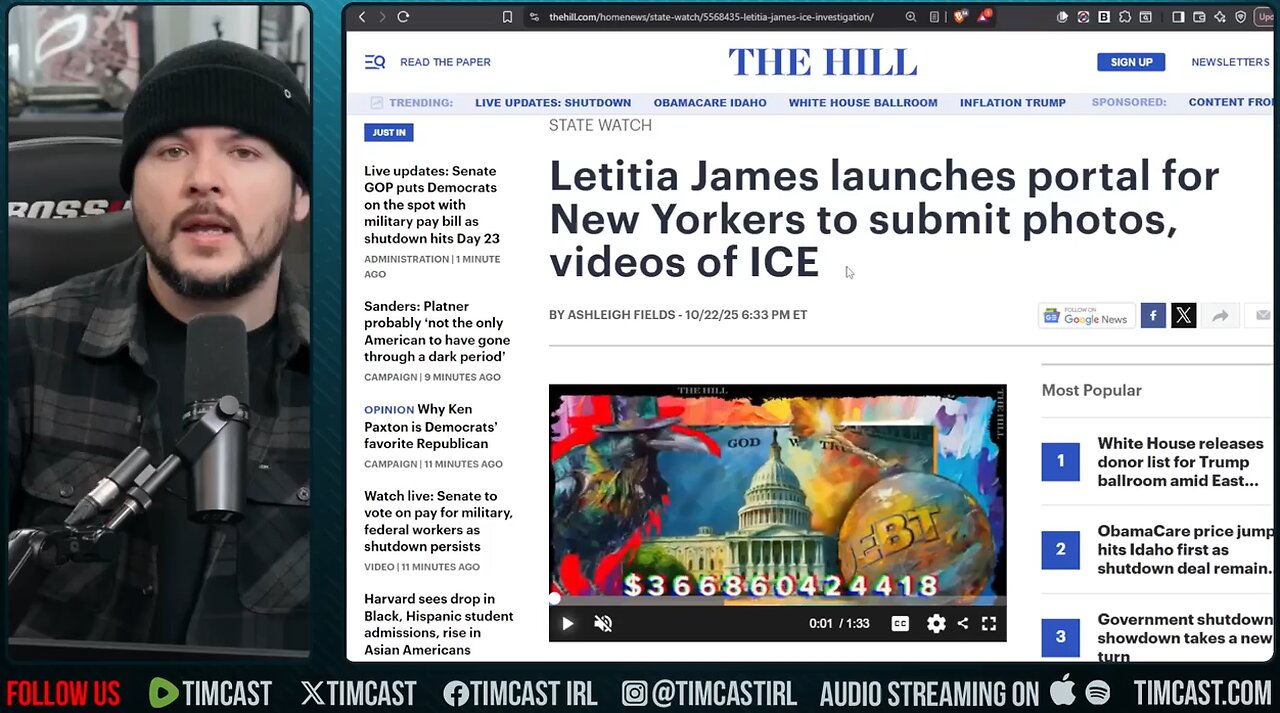
Task: Open Government shutdown showdown story
Action: pos(1185,637)
